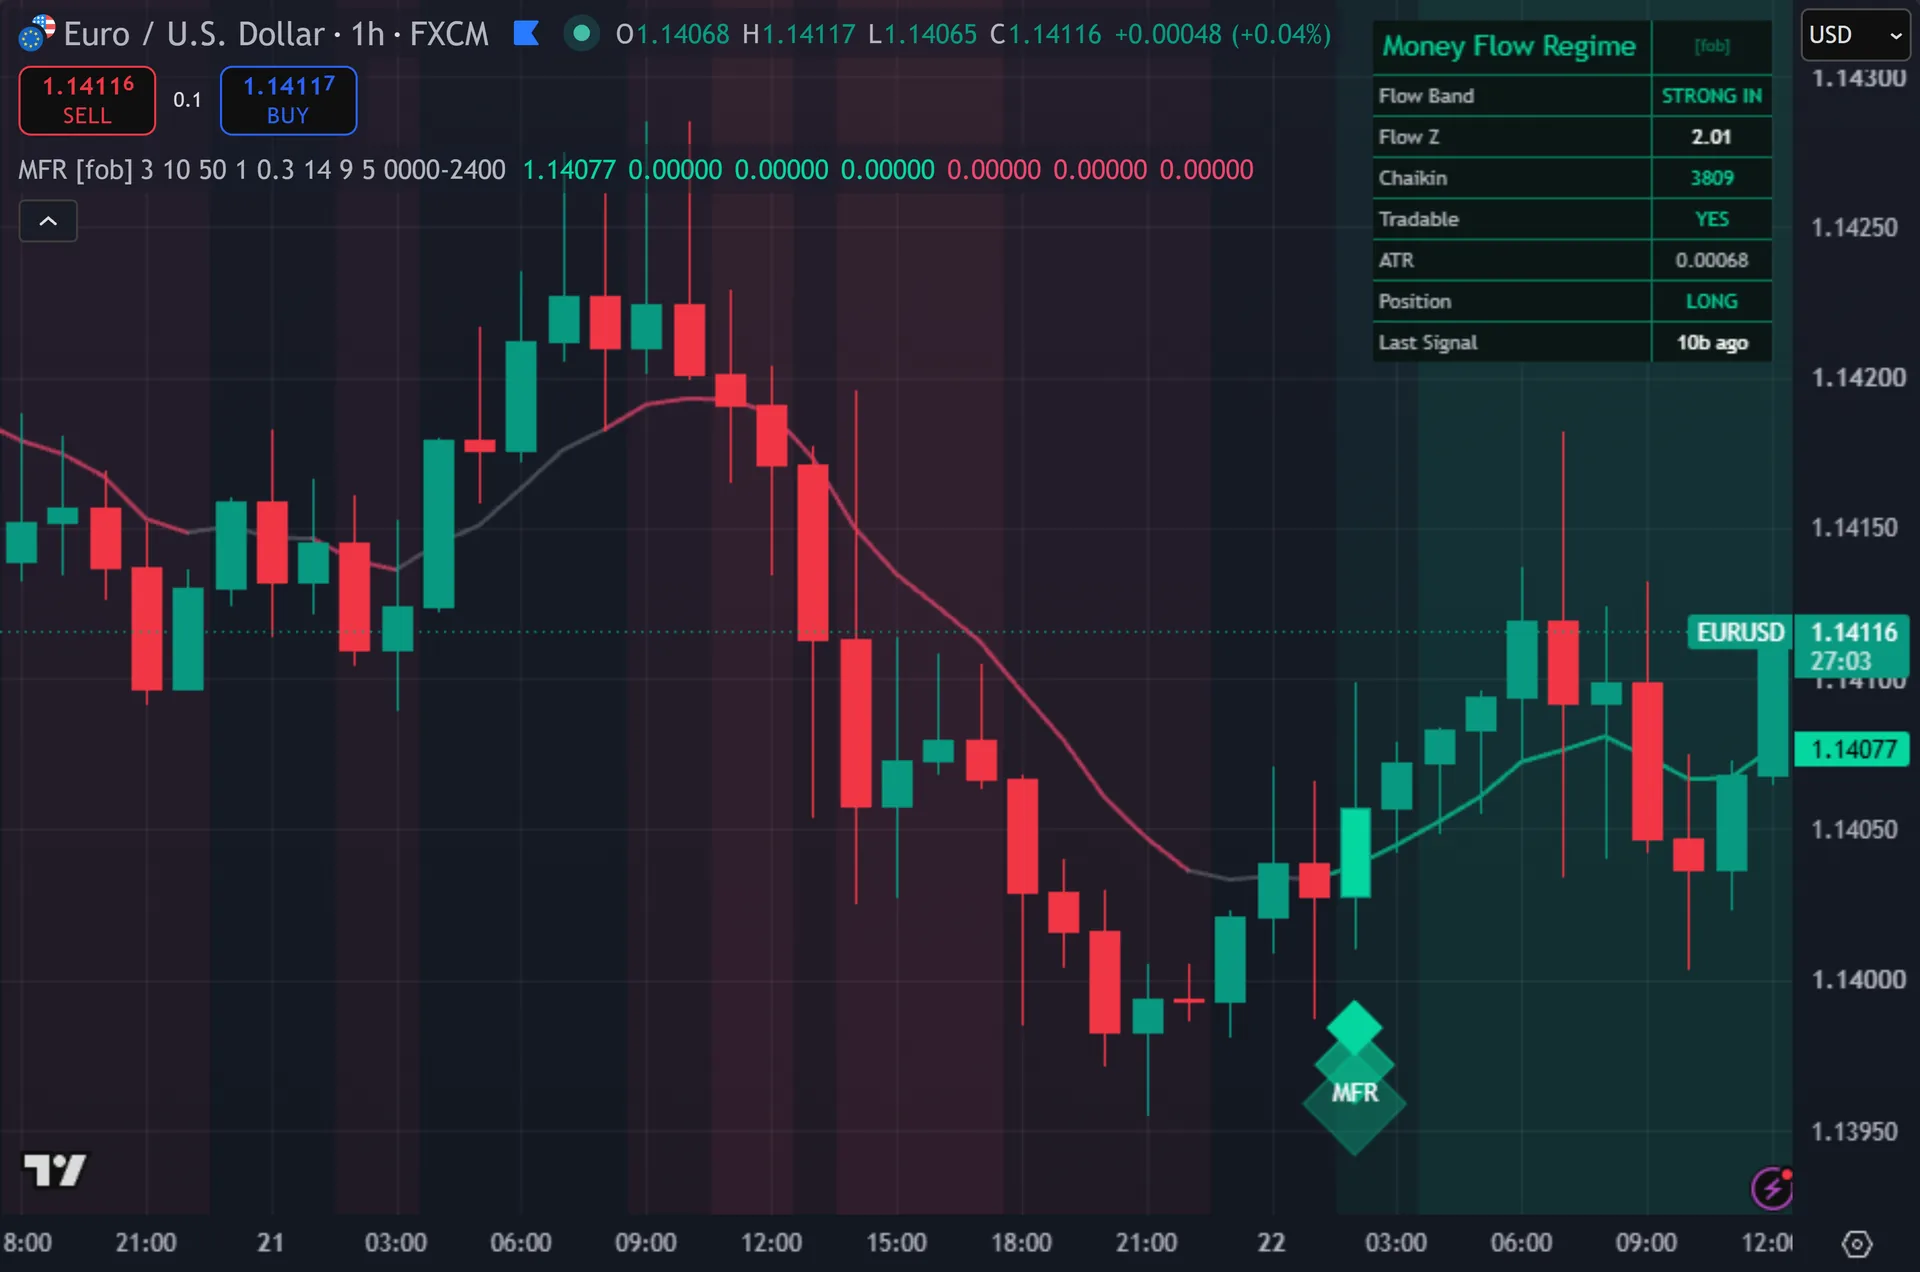This screenshot has height=1272, width=1920.
Task: Click the 0.00068 ATR value
Action: (x=1712, y=260)
